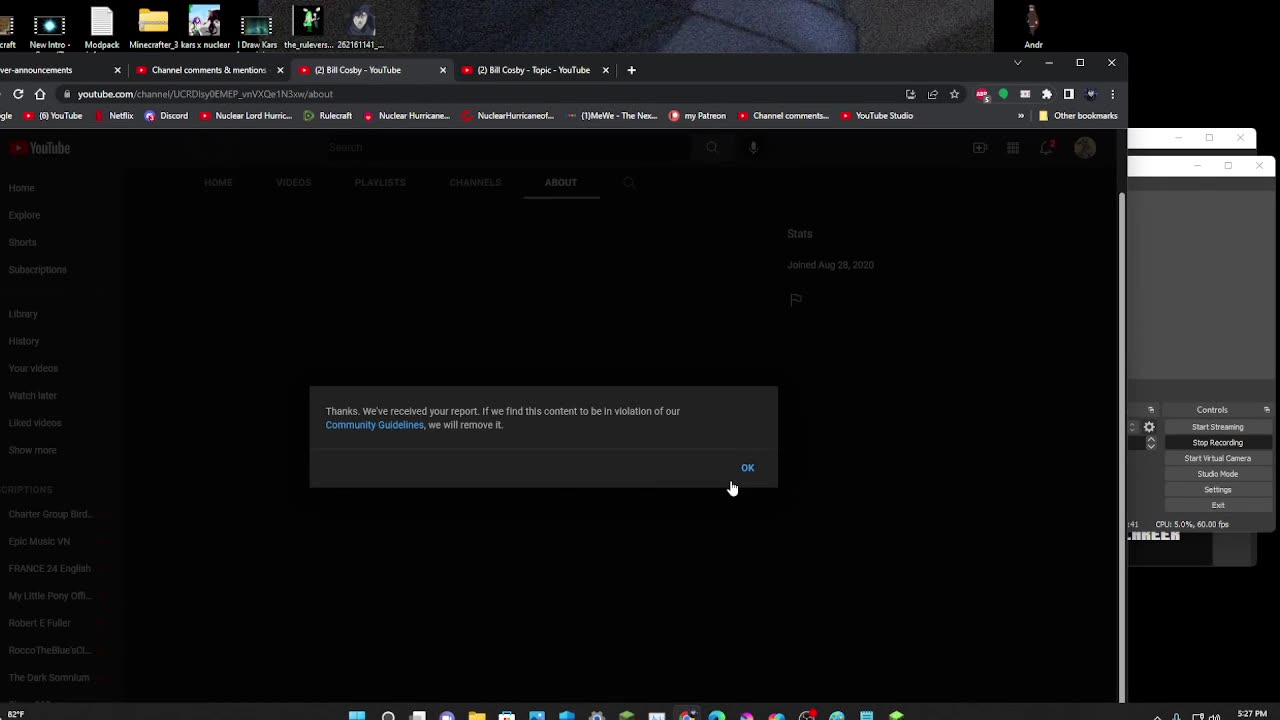Go to the Chrome home page button
The image size is (1280, 720).
40,94
